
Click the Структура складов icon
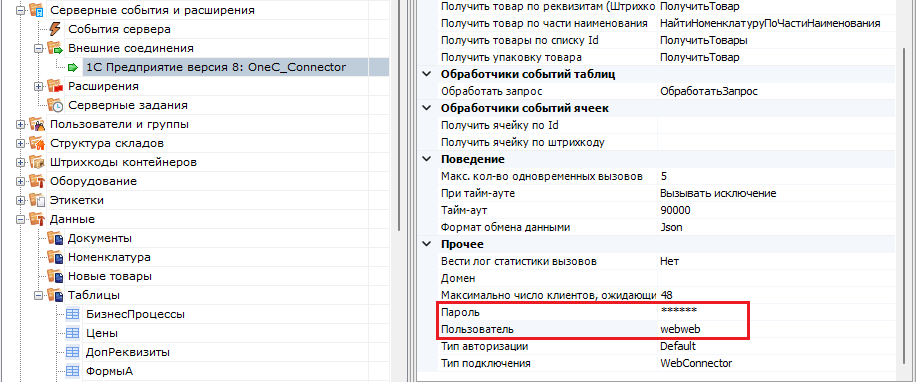click(x=37, y=143)
